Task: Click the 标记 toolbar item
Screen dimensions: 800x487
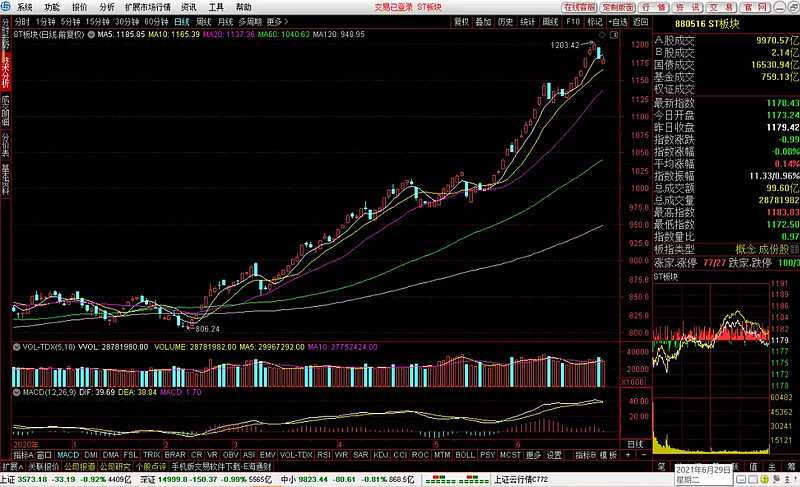Action: [595, 22]
